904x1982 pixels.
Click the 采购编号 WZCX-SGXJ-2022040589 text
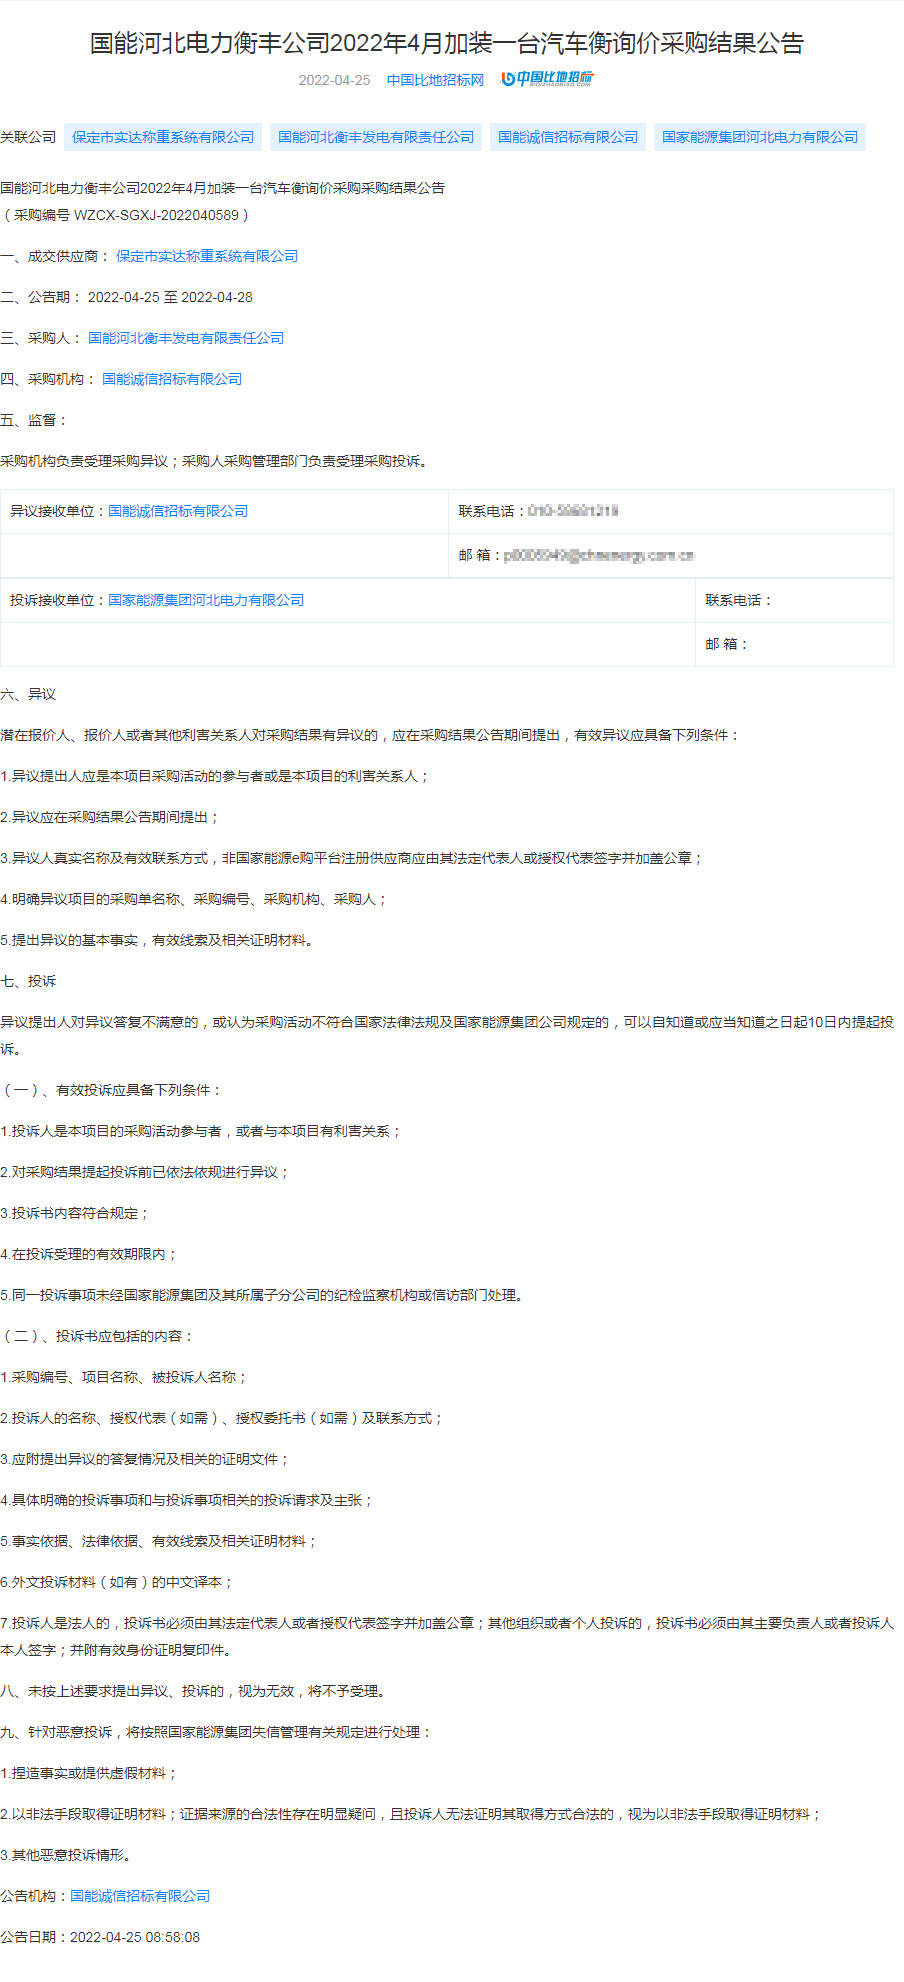(125, 215)
